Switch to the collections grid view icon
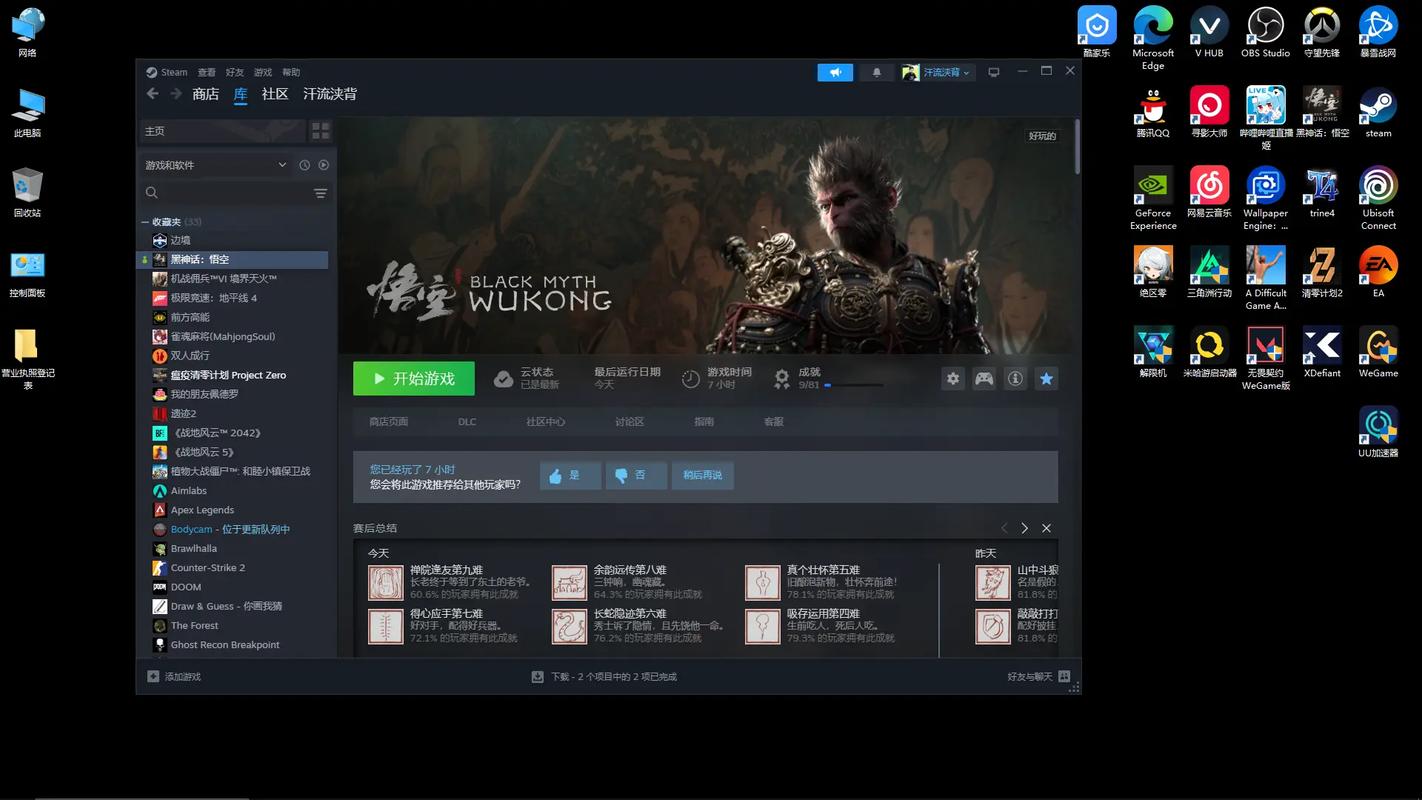Viewport: 1422px width, 800px height. click(x=320, y=131)
